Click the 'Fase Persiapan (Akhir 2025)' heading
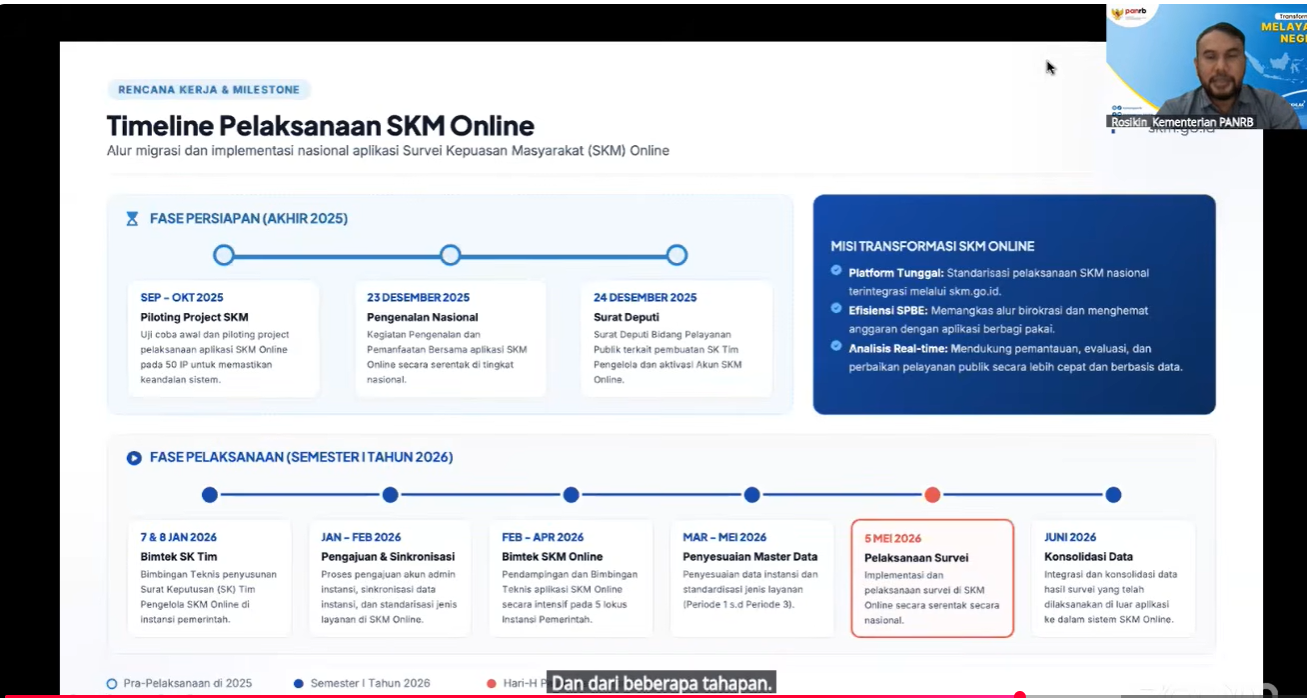 [249, 218]
